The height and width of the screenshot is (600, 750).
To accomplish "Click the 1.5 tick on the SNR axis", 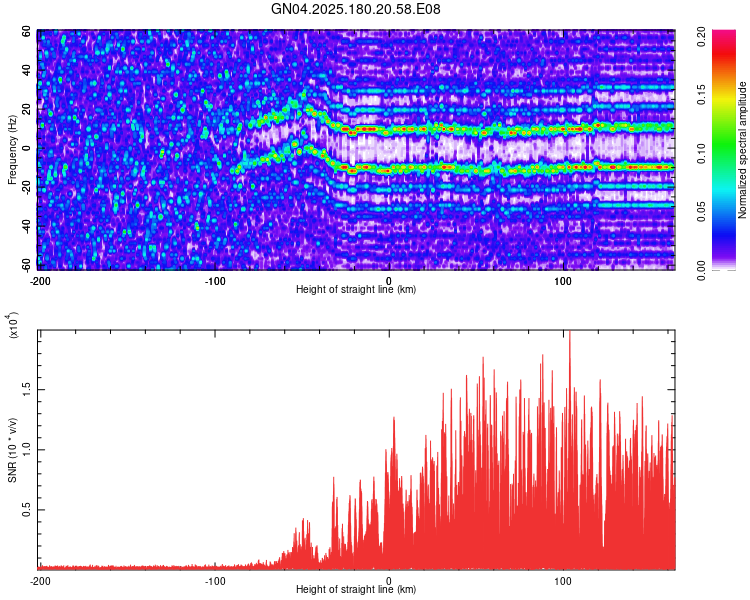I will 26,390.
